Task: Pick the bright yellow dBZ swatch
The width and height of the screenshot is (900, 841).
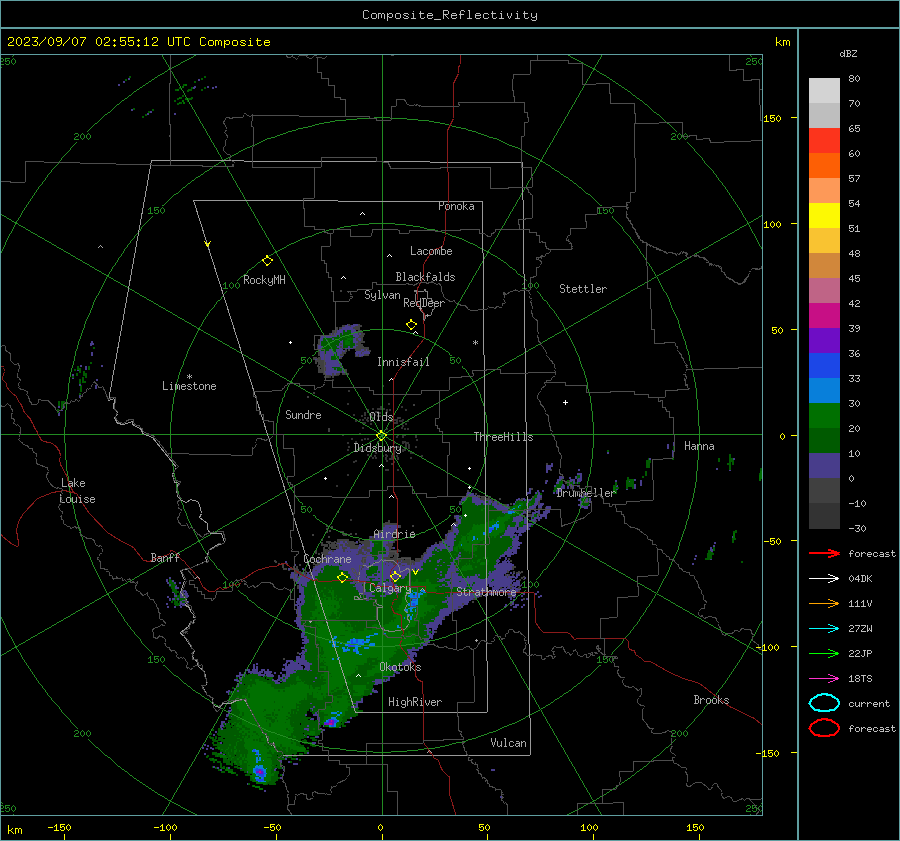Action: coord(824,215)
